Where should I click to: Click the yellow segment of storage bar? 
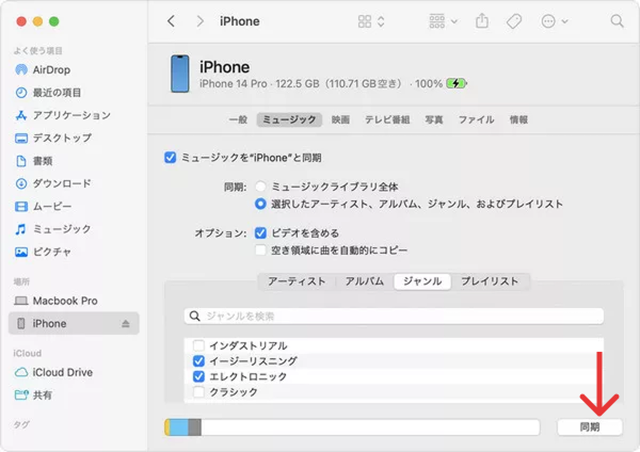(167, 427)
